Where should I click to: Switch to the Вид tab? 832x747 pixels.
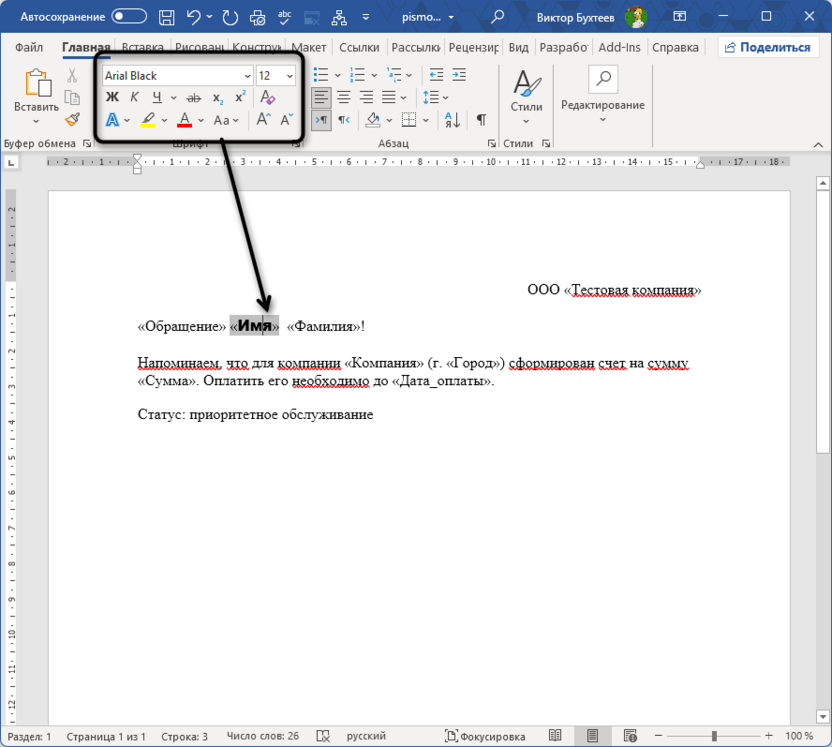pos(518,47)
